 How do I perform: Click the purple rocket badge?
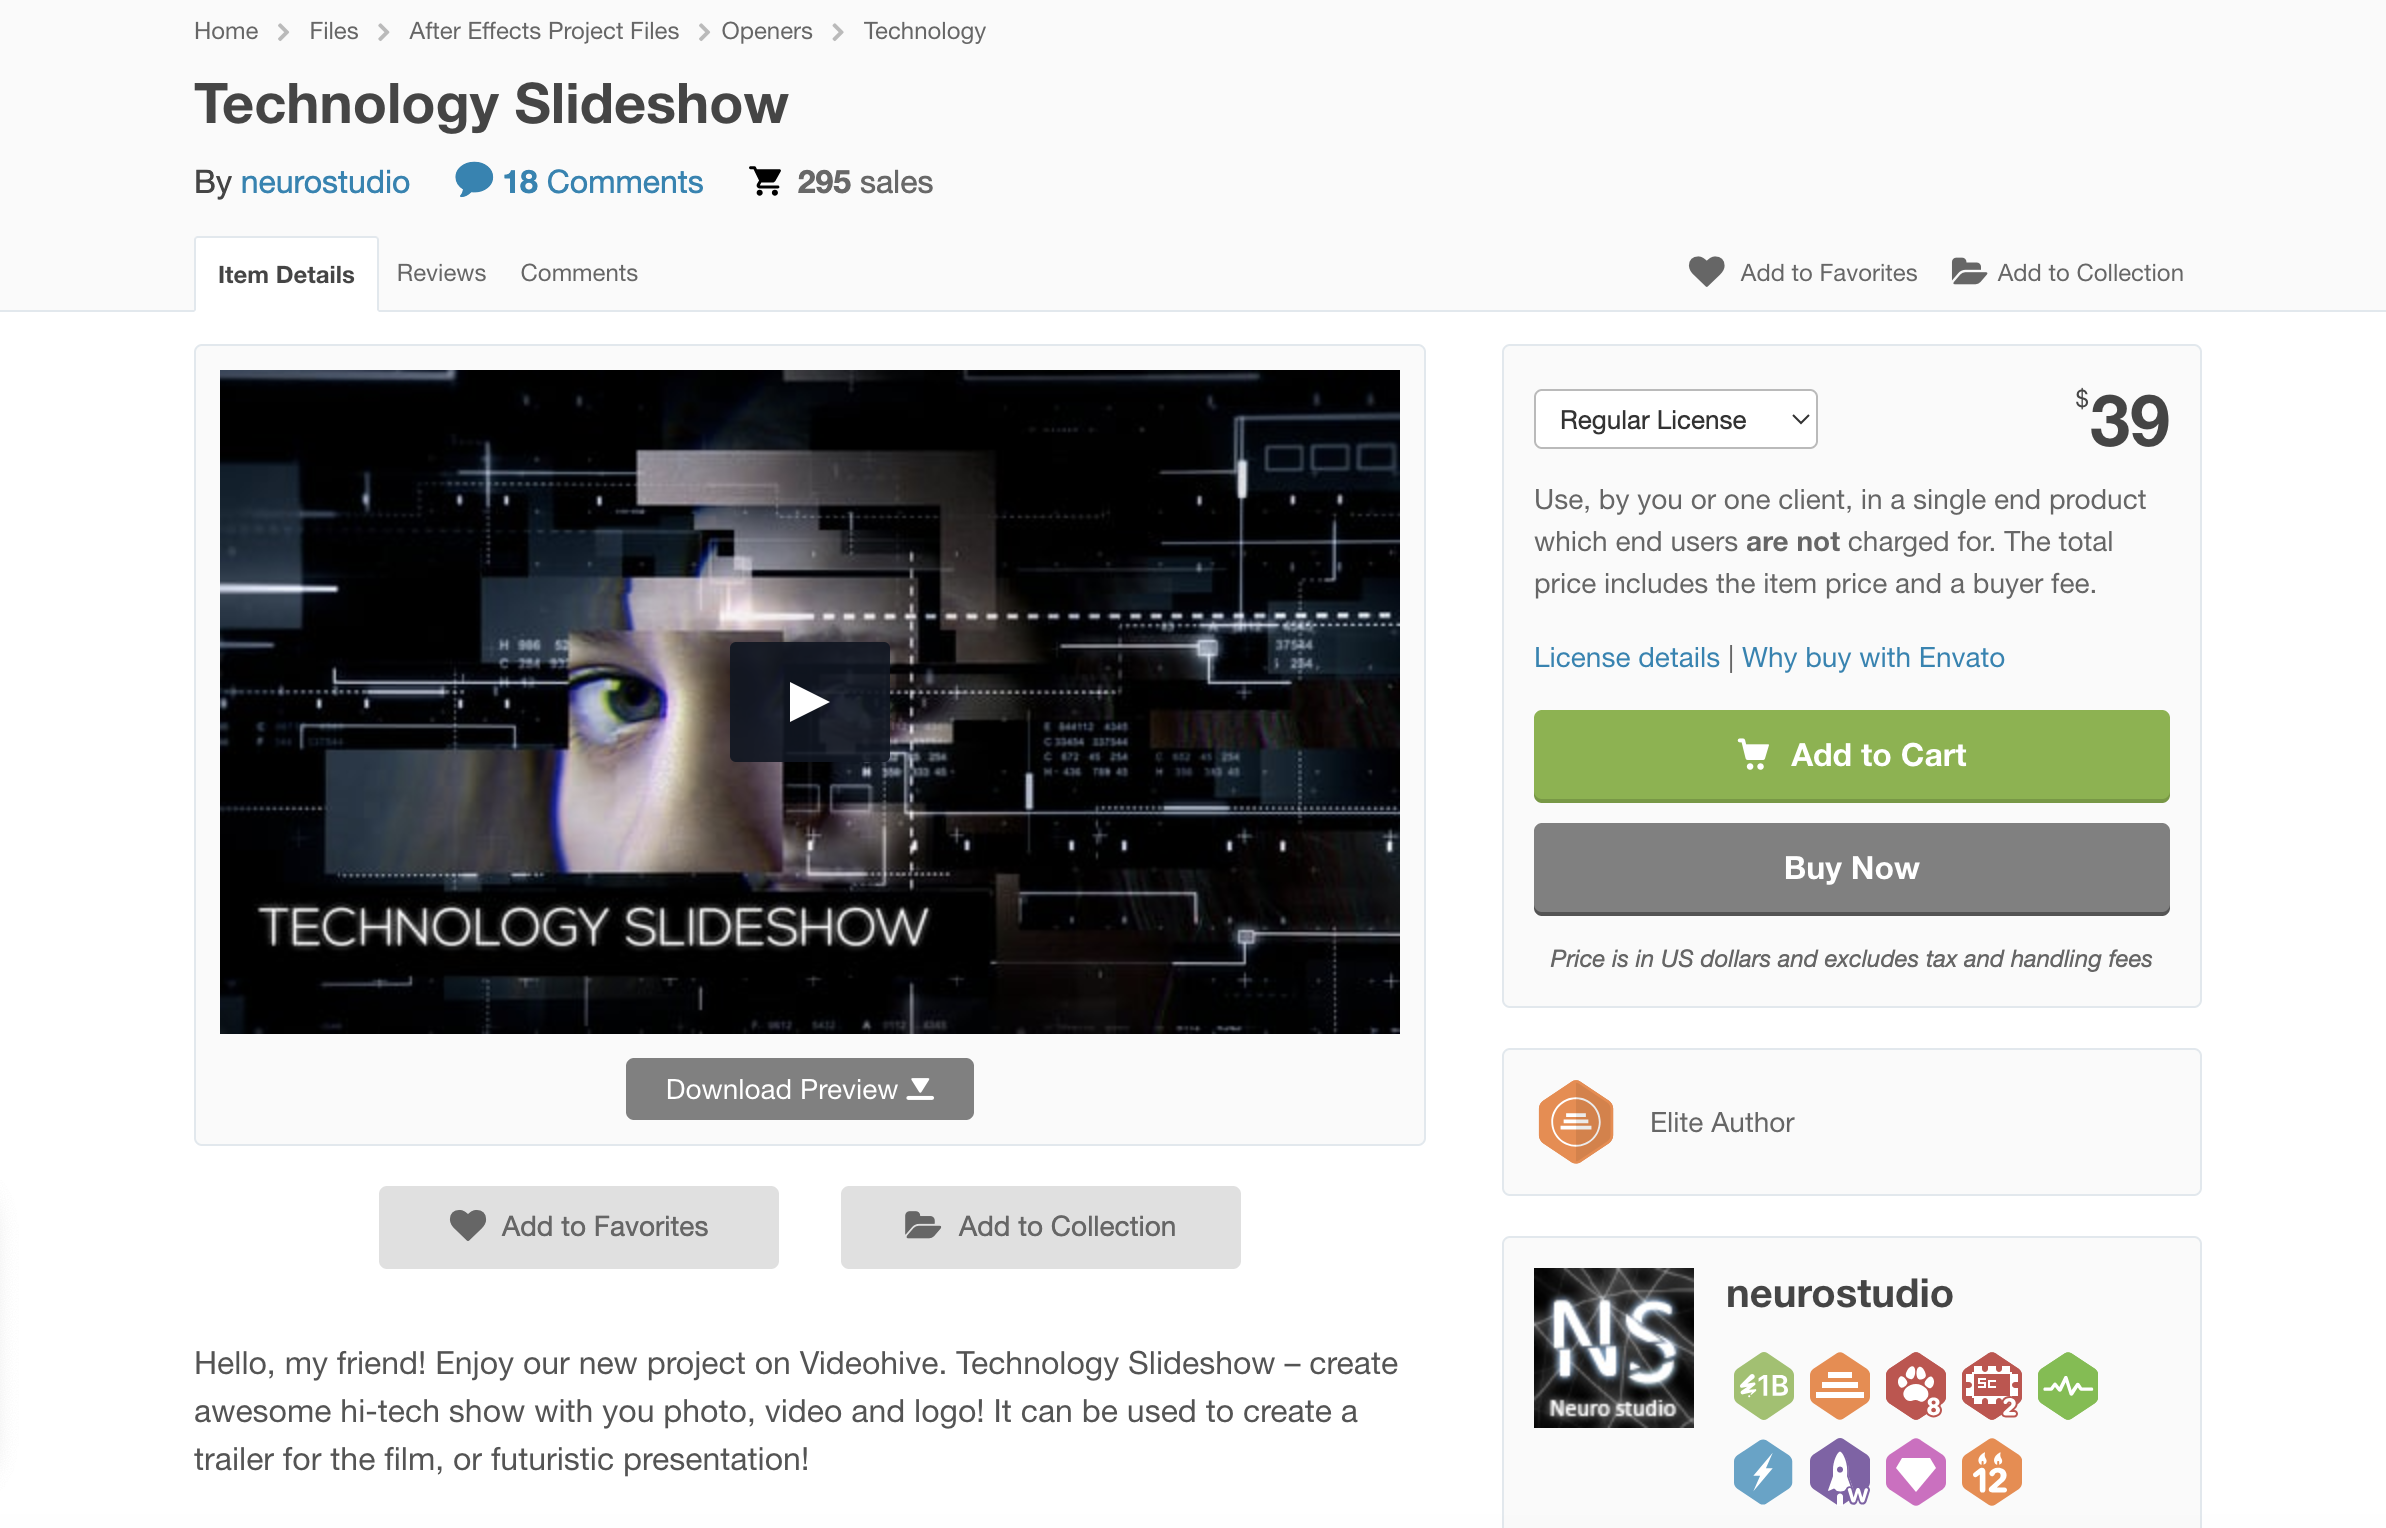click(1839, 1472)
